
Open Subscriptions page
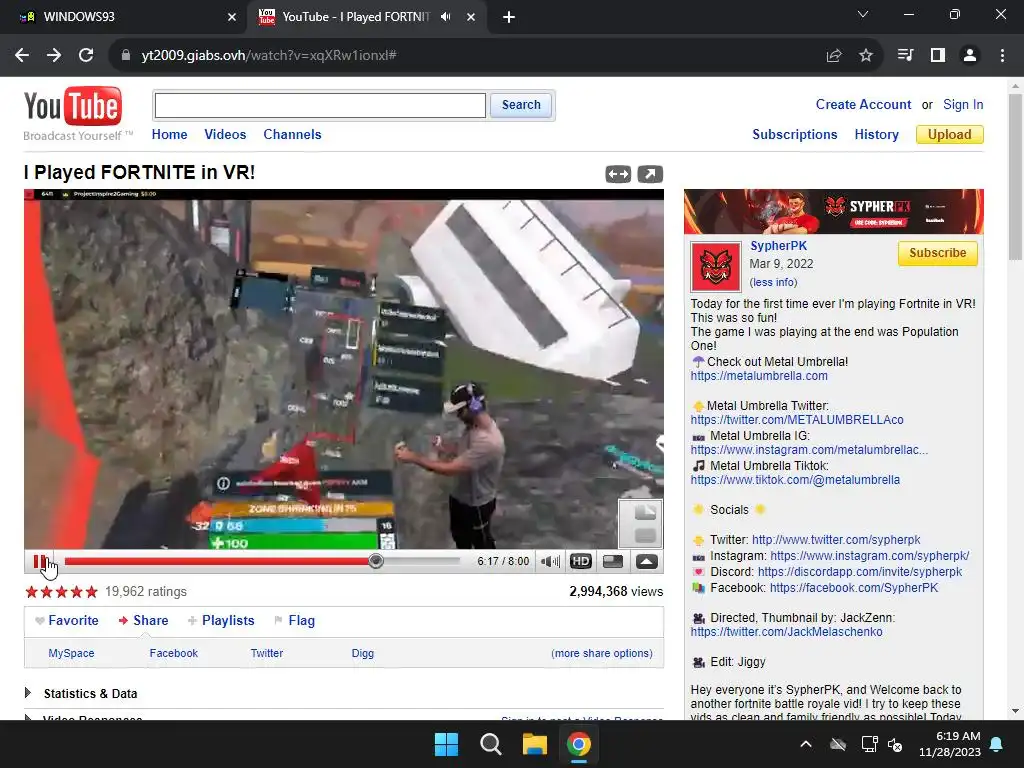click(x=795, y=135)
